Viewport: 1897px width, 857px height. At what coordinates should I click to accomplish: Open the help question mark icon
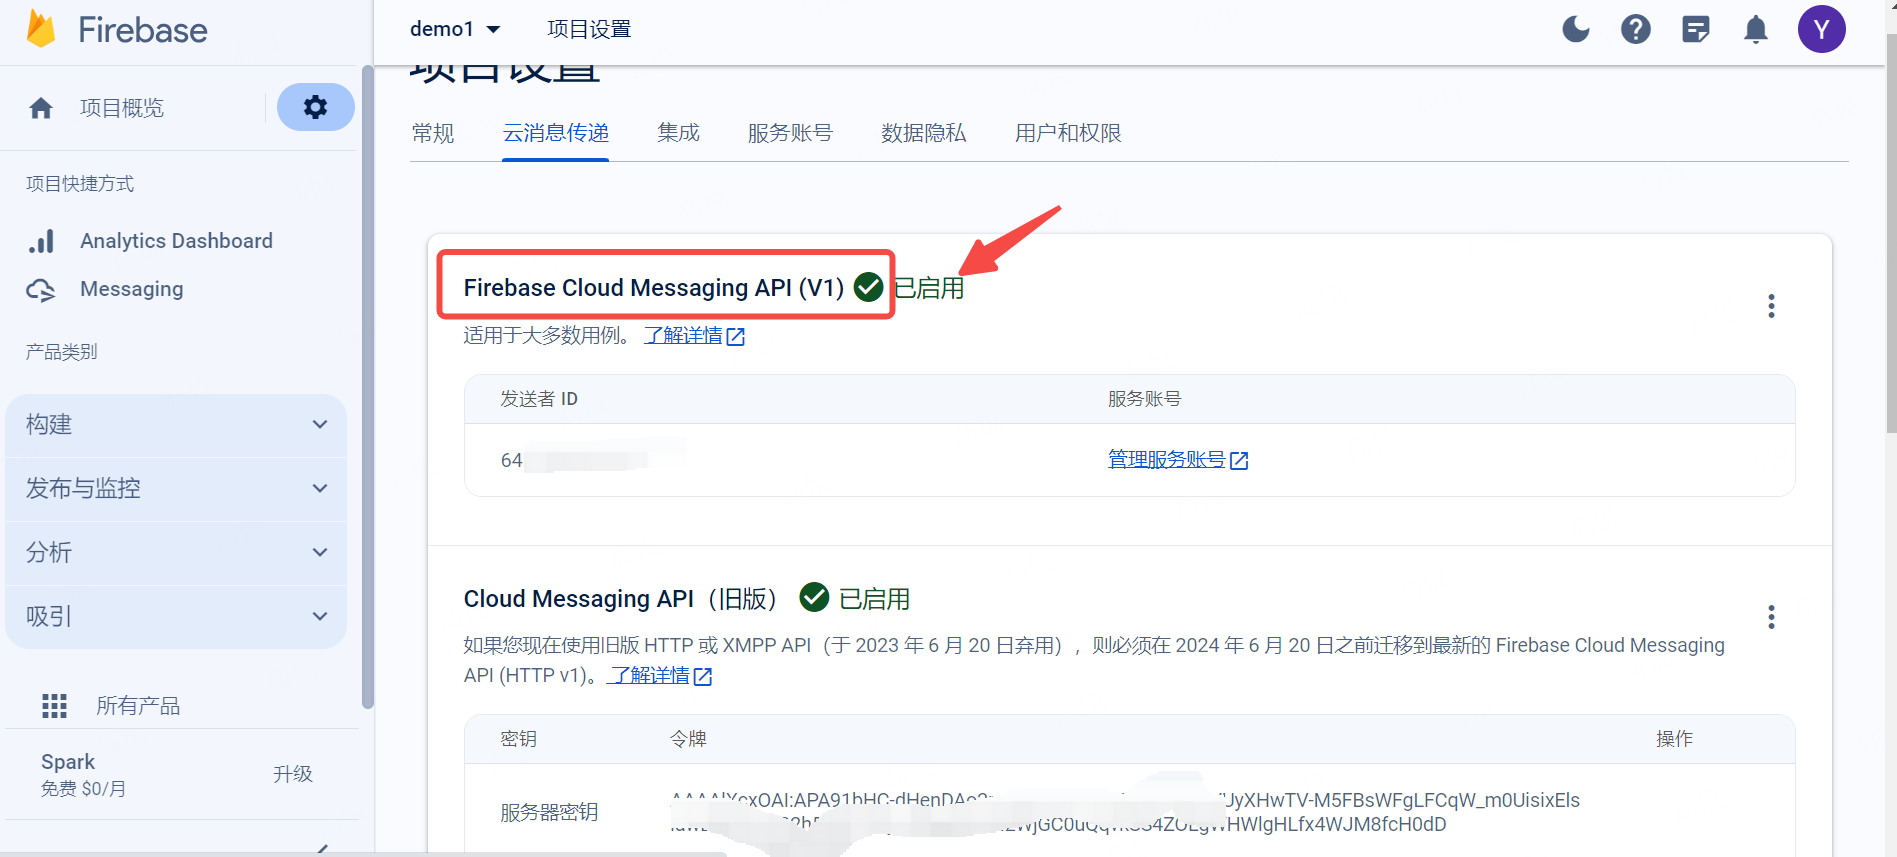click(x=1636, y=29)
